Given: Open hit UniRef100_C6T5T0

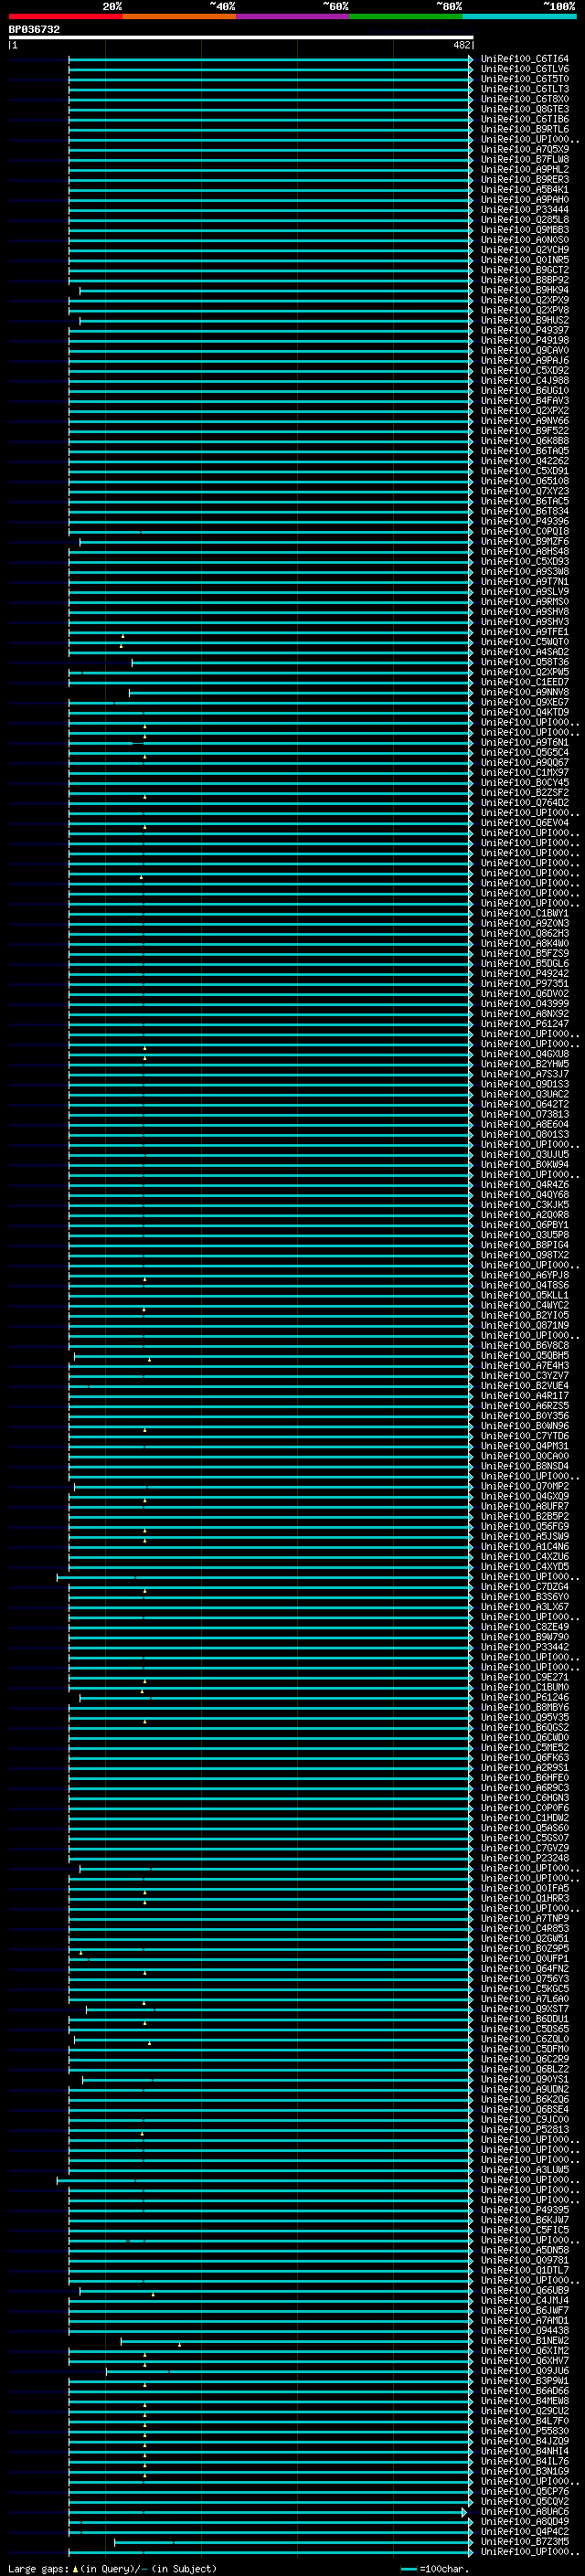Looking at the screenshot, I should pos(525,79).
